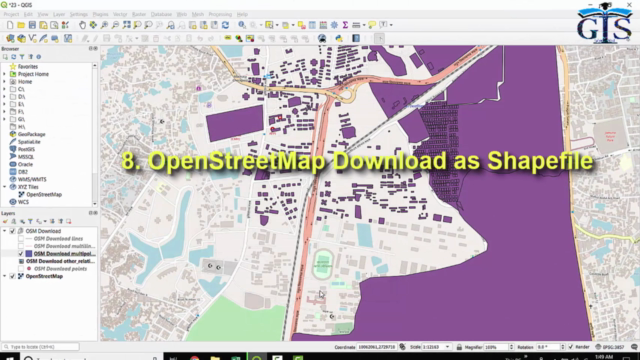Open the Scale dropdown in status bar

coord(447,347)
